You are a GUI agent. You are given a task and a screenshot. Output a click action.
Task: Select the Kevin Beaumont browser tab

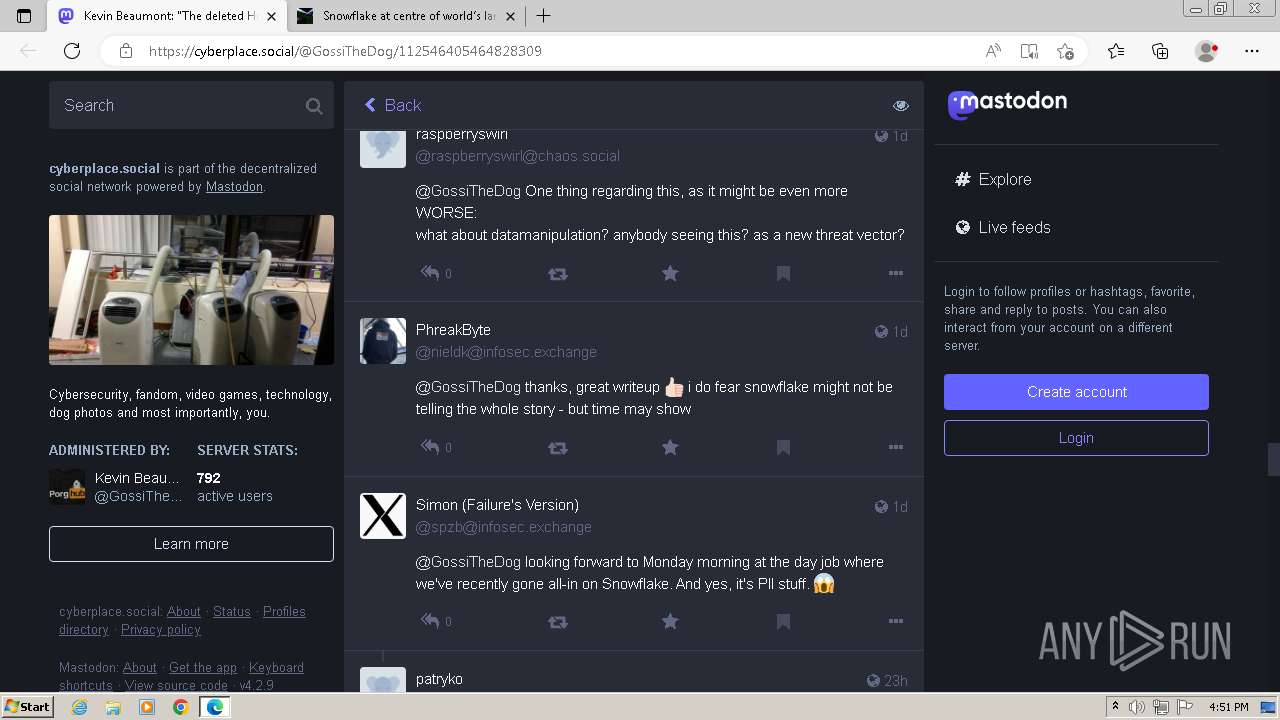click(168, 16)
